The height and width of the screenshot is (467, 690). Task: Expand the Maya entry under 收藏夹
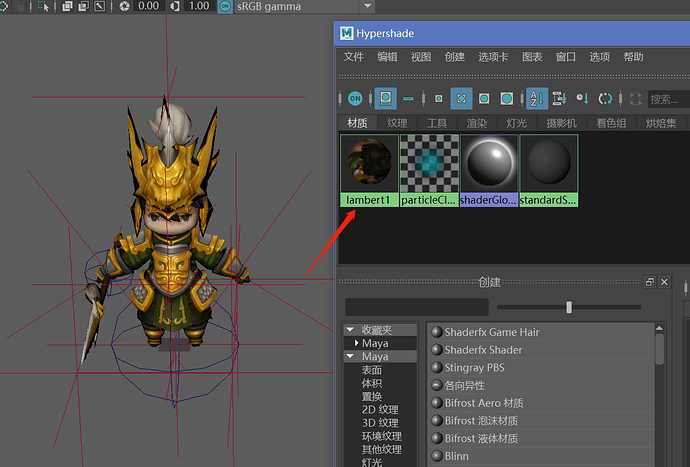point(356,342)
